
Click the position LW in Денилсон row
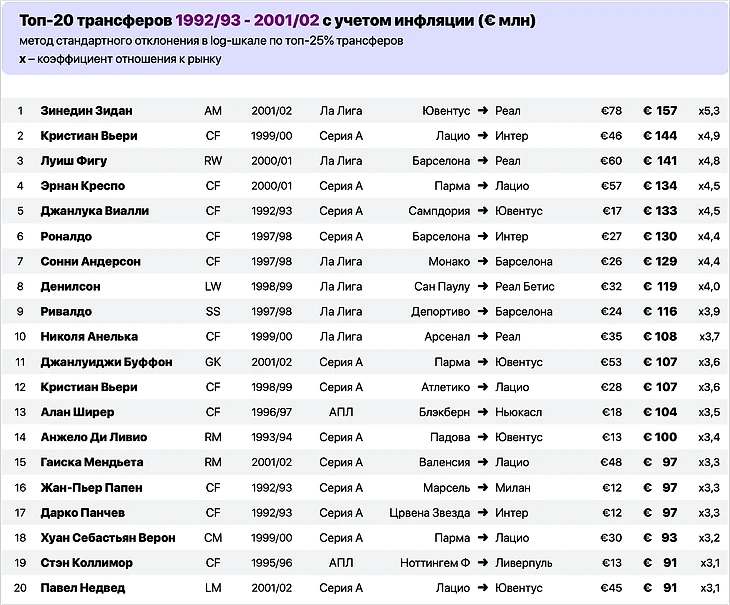(x=213, y=287)
